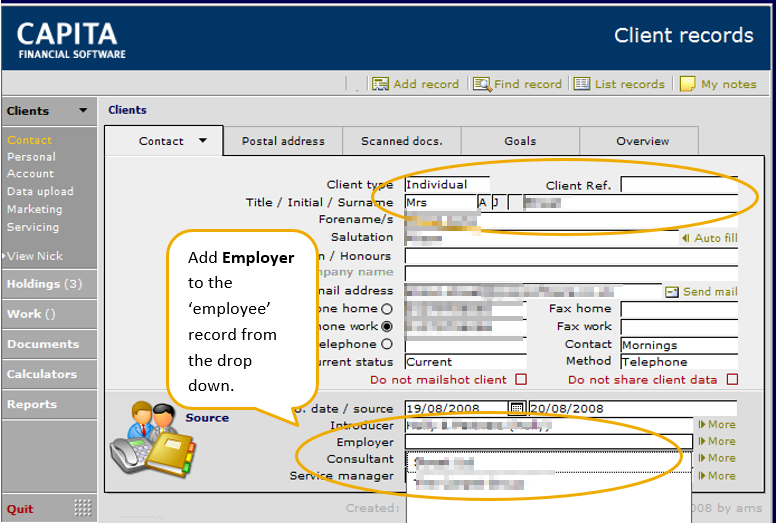Click the Add record icon
The image size is (781, 523).
381,84
